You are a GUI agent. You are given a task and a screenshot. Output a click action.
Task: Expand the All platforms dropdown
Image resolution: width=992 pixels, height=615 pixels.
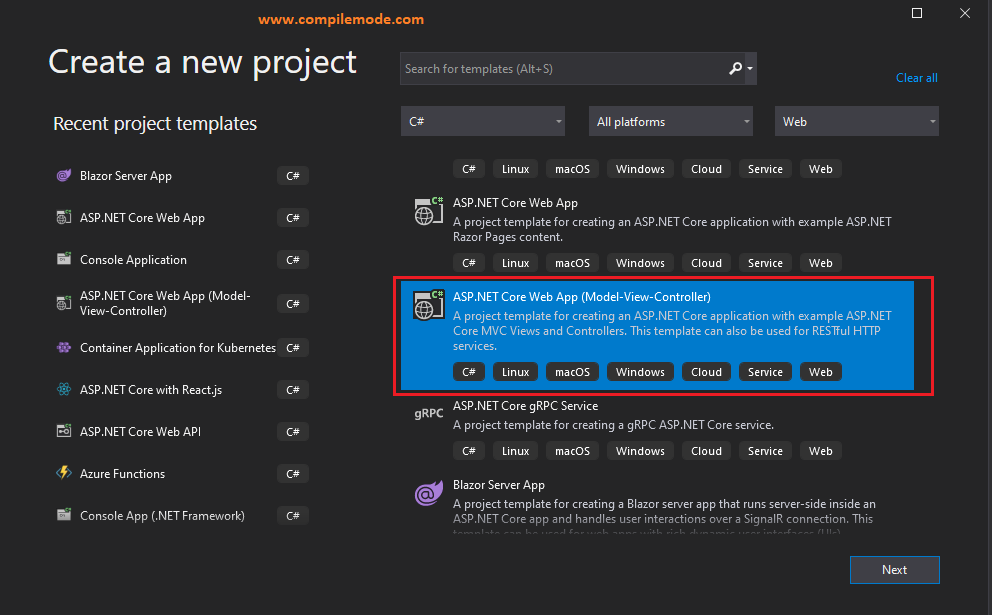tap(670, 120)
